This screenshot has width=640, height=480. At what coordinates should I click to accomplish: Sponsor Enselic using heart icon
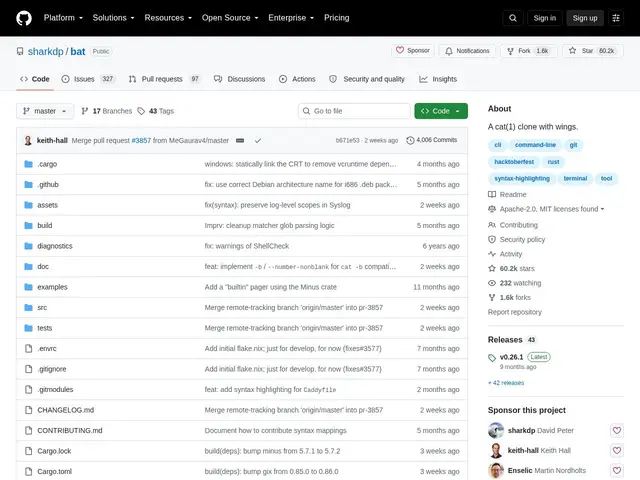pos(617,470)
